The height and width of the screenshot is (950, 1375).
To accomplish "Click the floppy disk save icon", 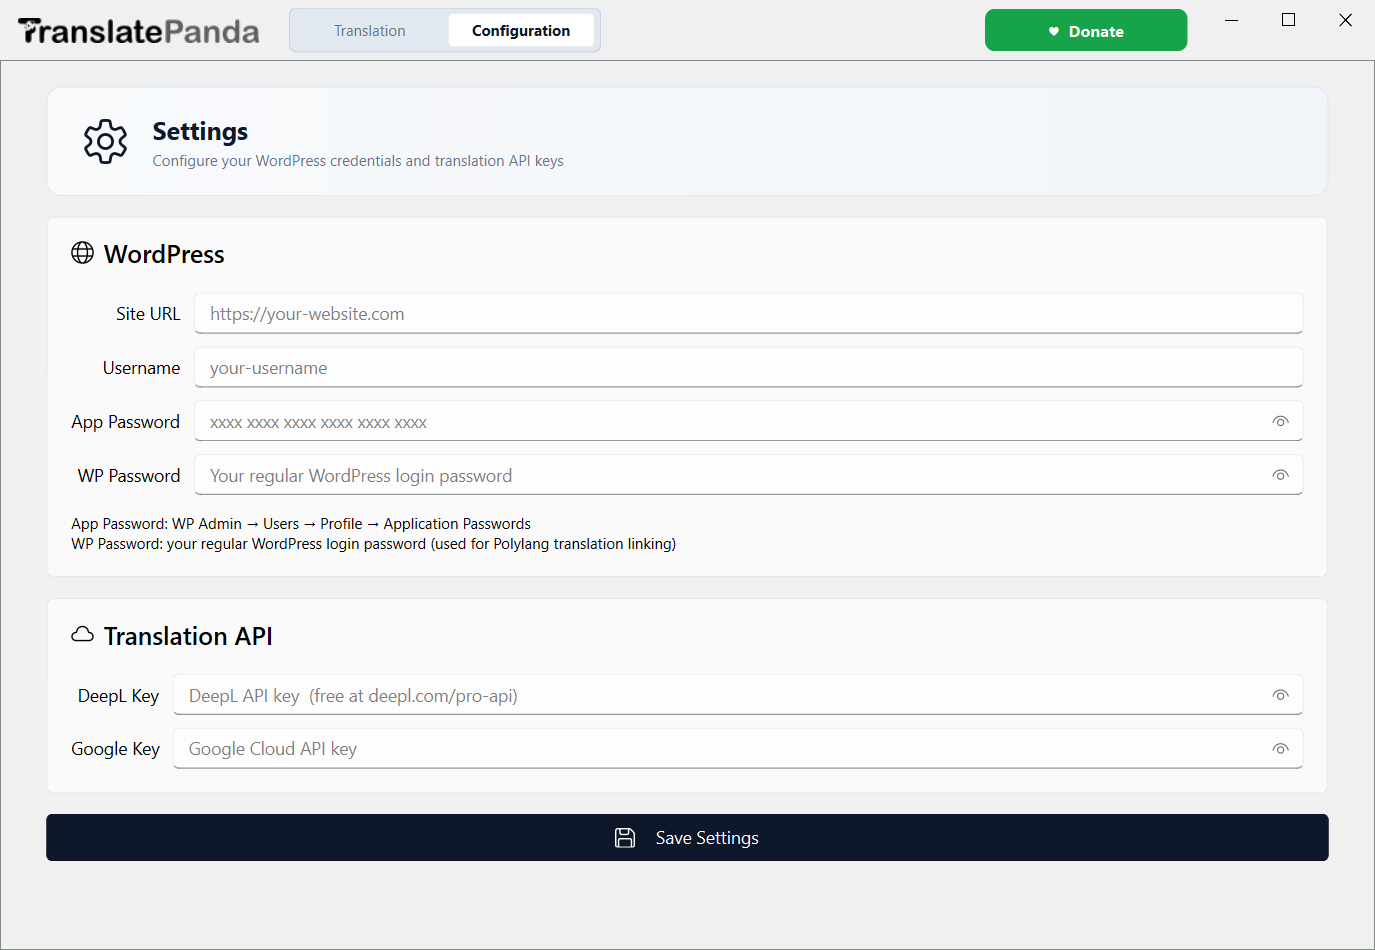I will (x=625, y=838).
